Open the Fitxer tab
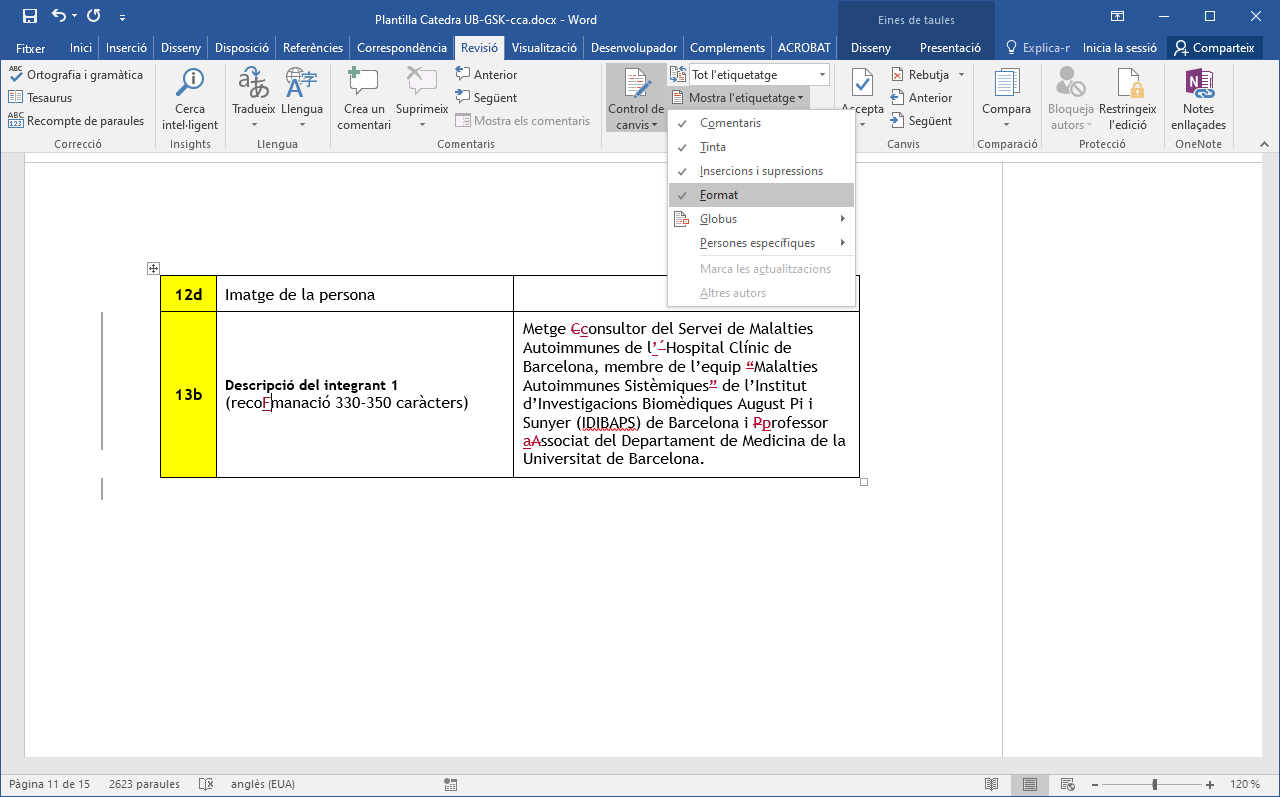This screenshot has width=1280, height=797. coord(30,48)
